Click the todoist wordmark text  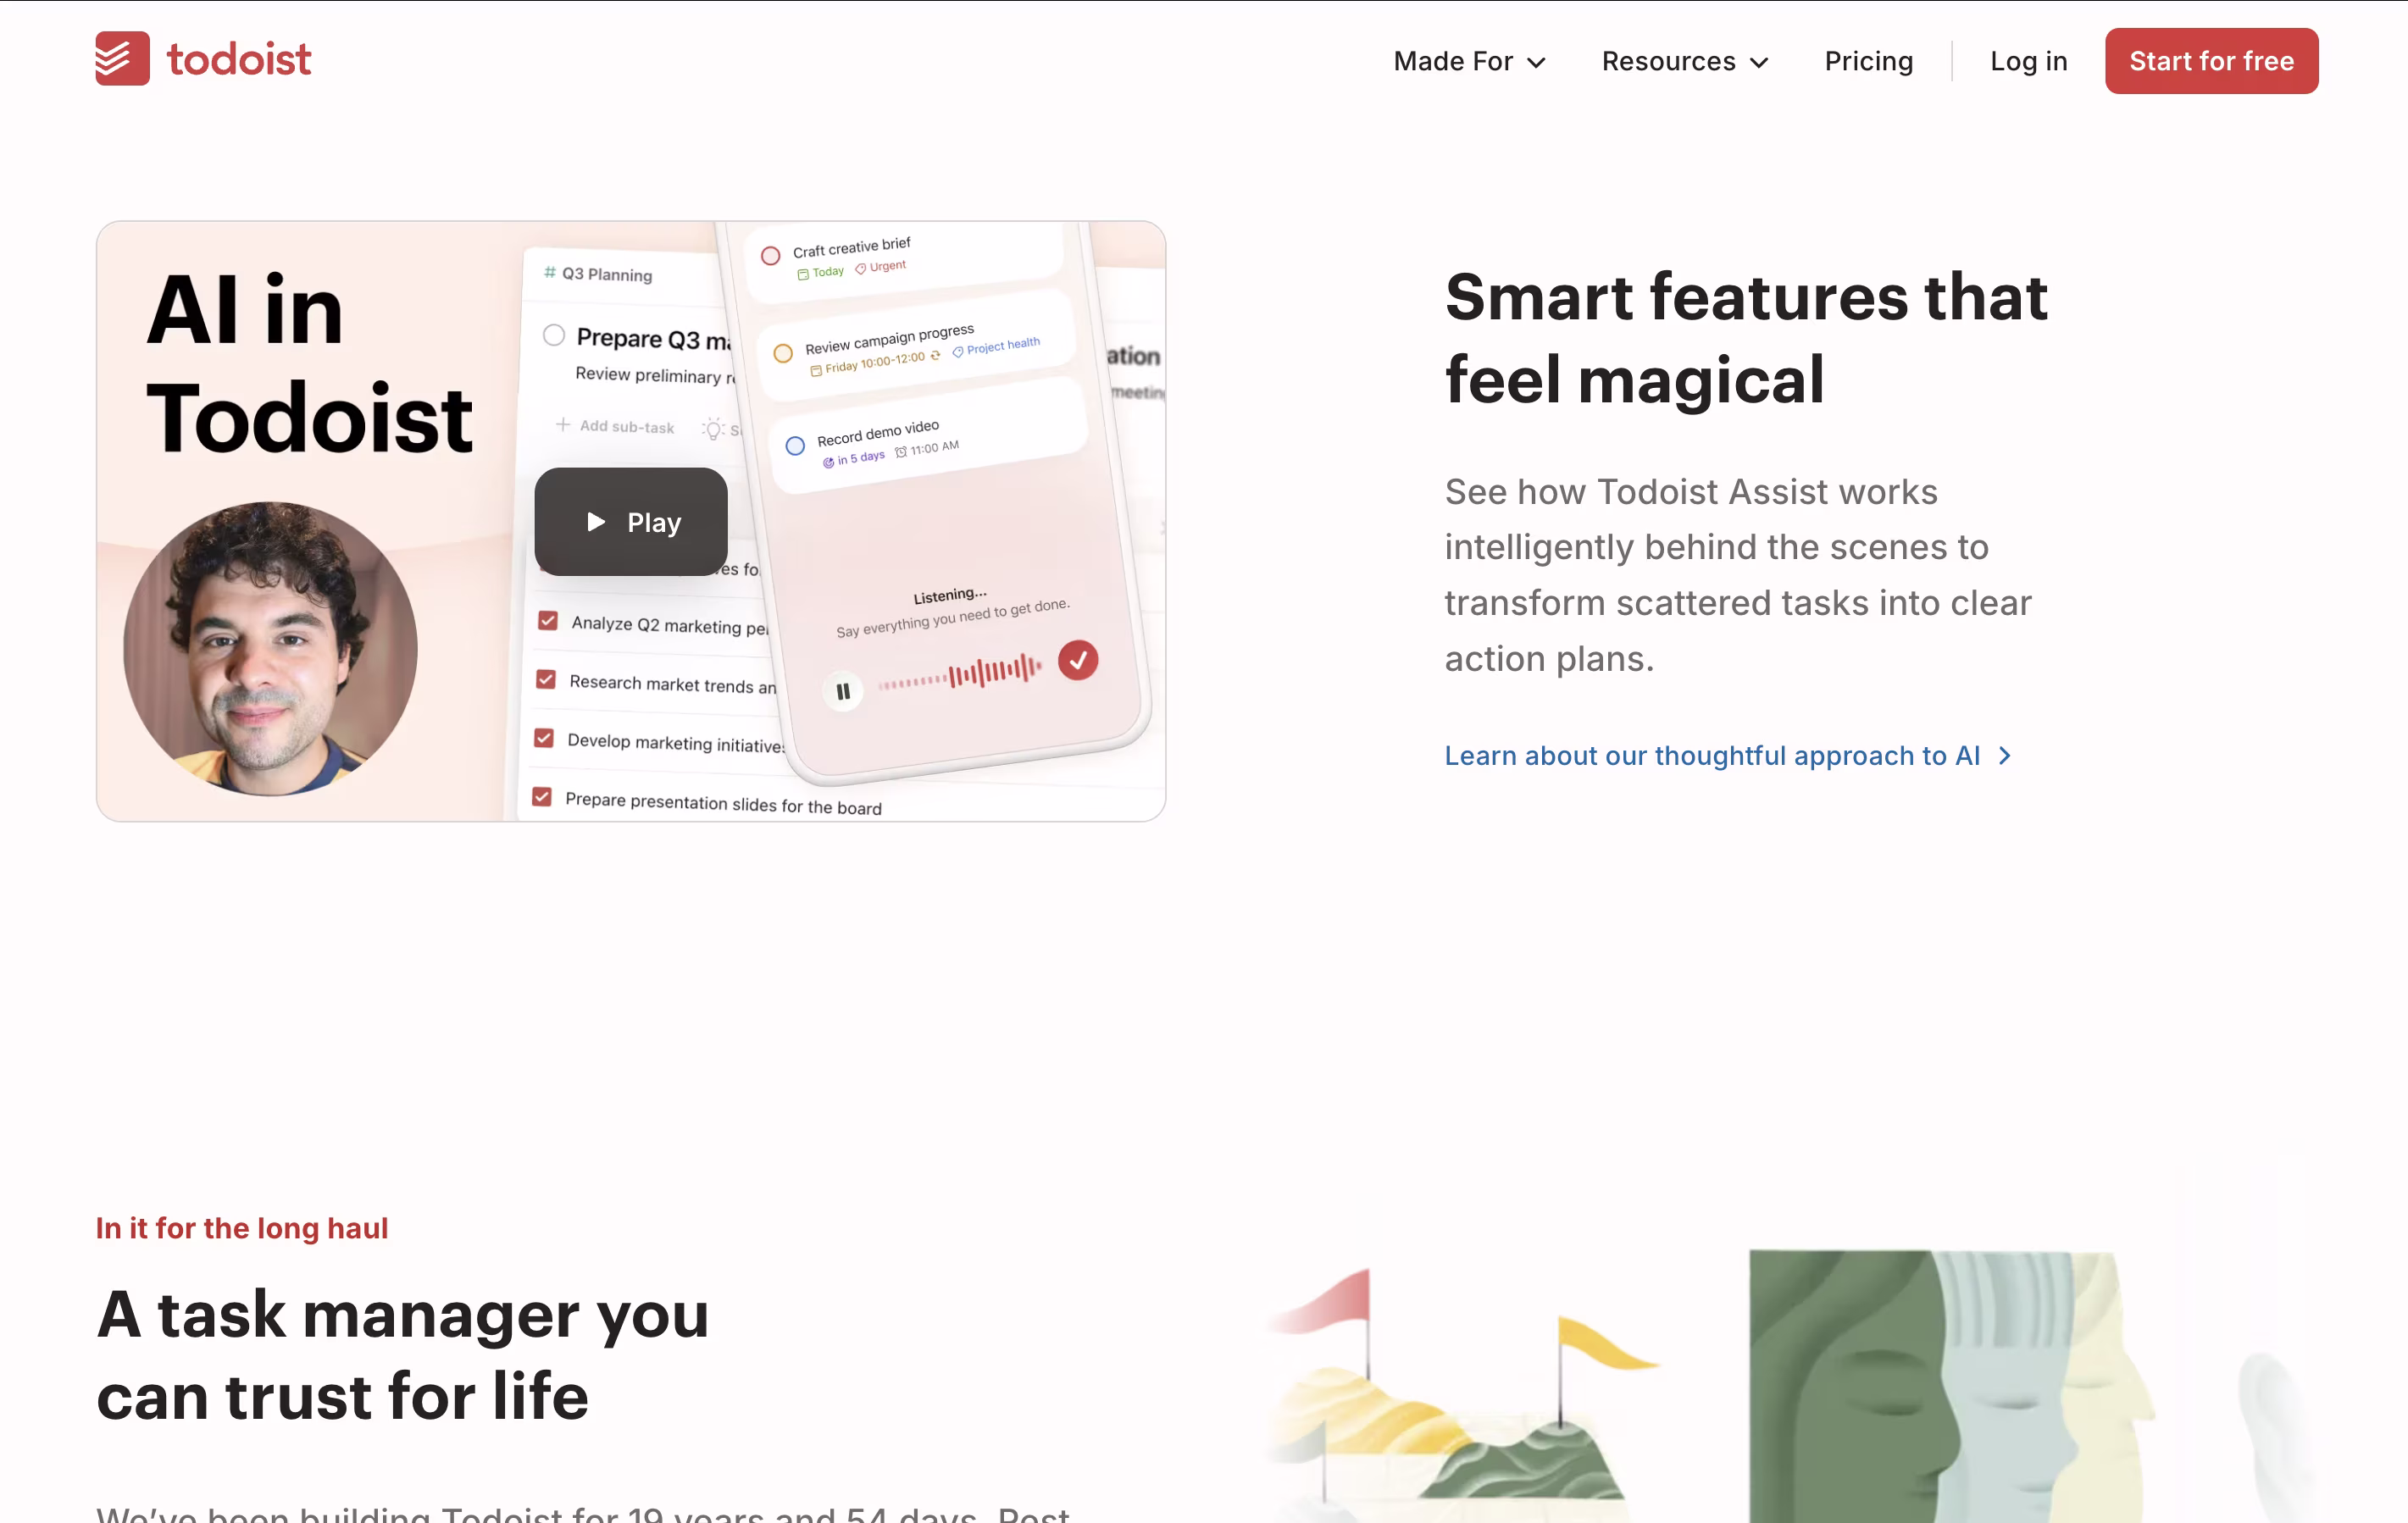(x=239, y=59)
